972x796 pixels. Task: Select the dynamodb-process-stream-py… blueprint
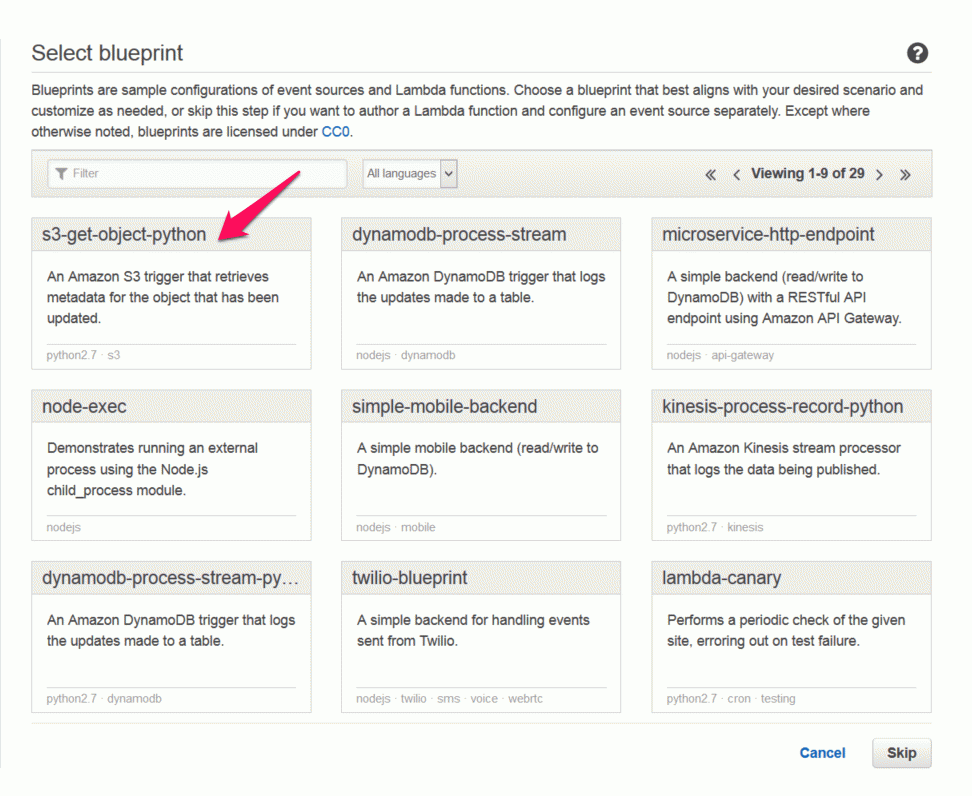pyautogui.click(x=171, y=637)
